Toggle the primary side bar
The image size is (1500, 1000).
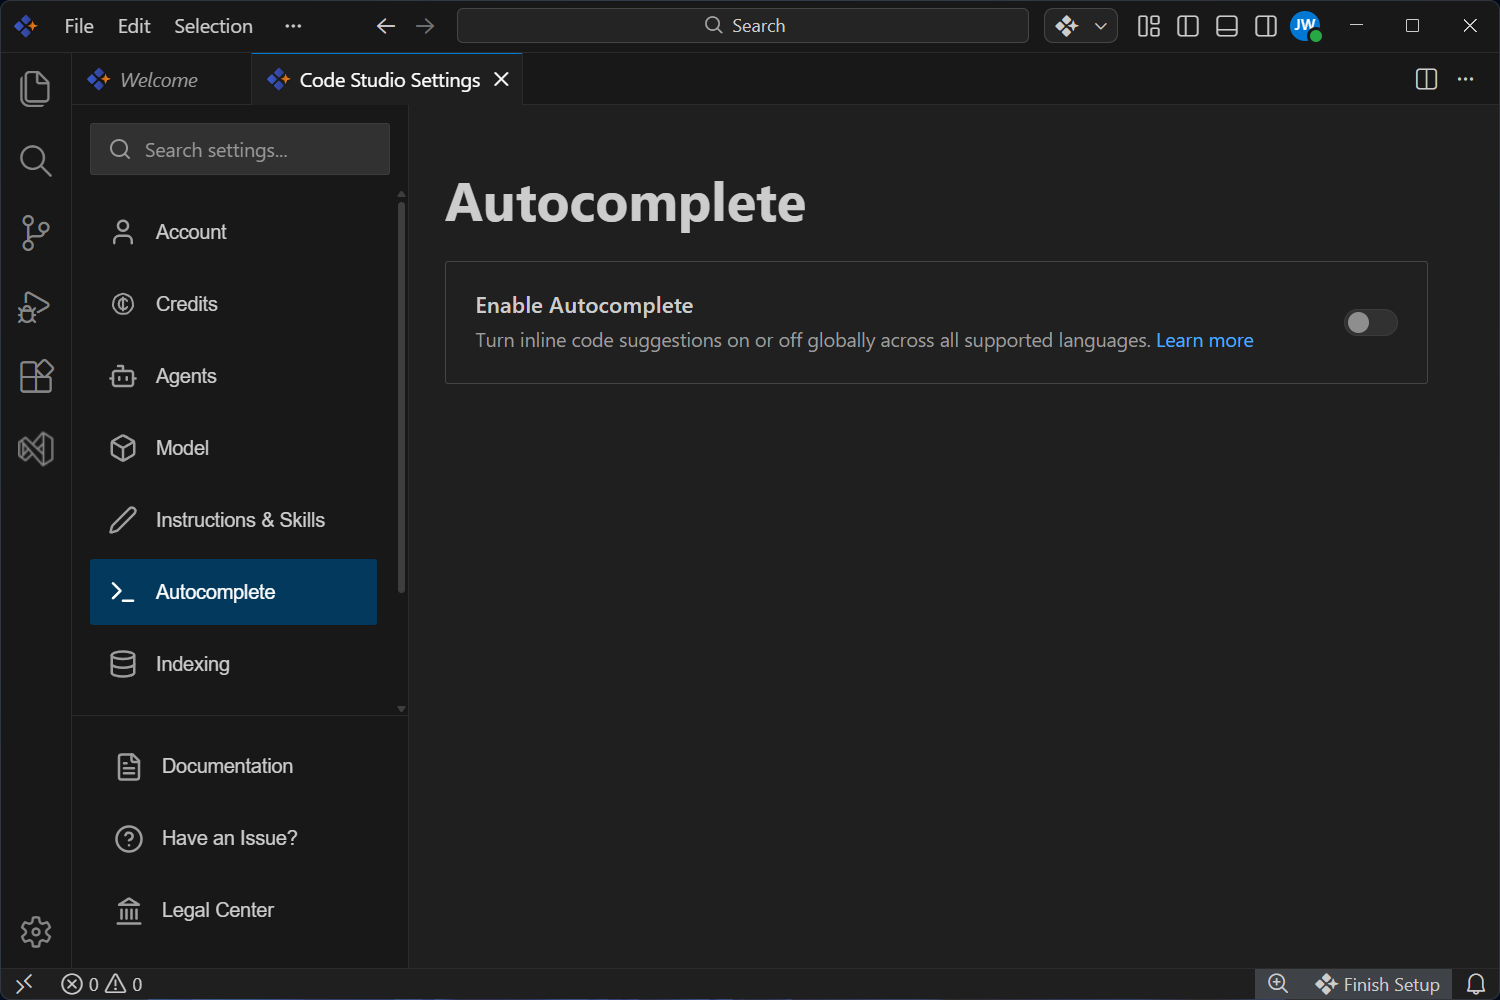click(1188, 26)
